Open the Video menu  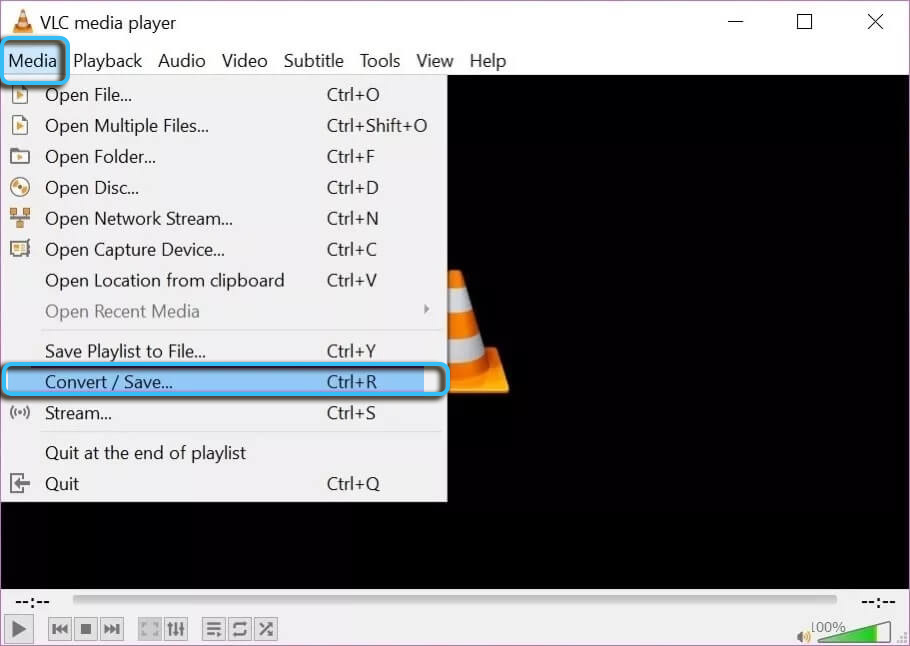tap(244, 60)
